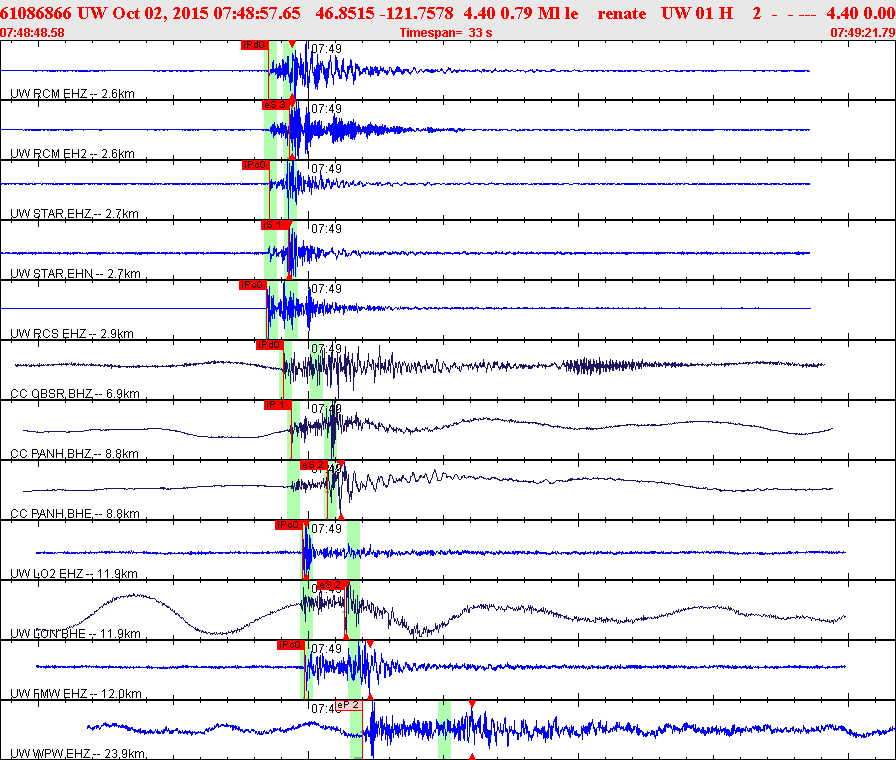Screen dimensions: 896x760
Task: Select the 'UW STAR EHN -- 2.7km' label
Action: tap(75, 274)
